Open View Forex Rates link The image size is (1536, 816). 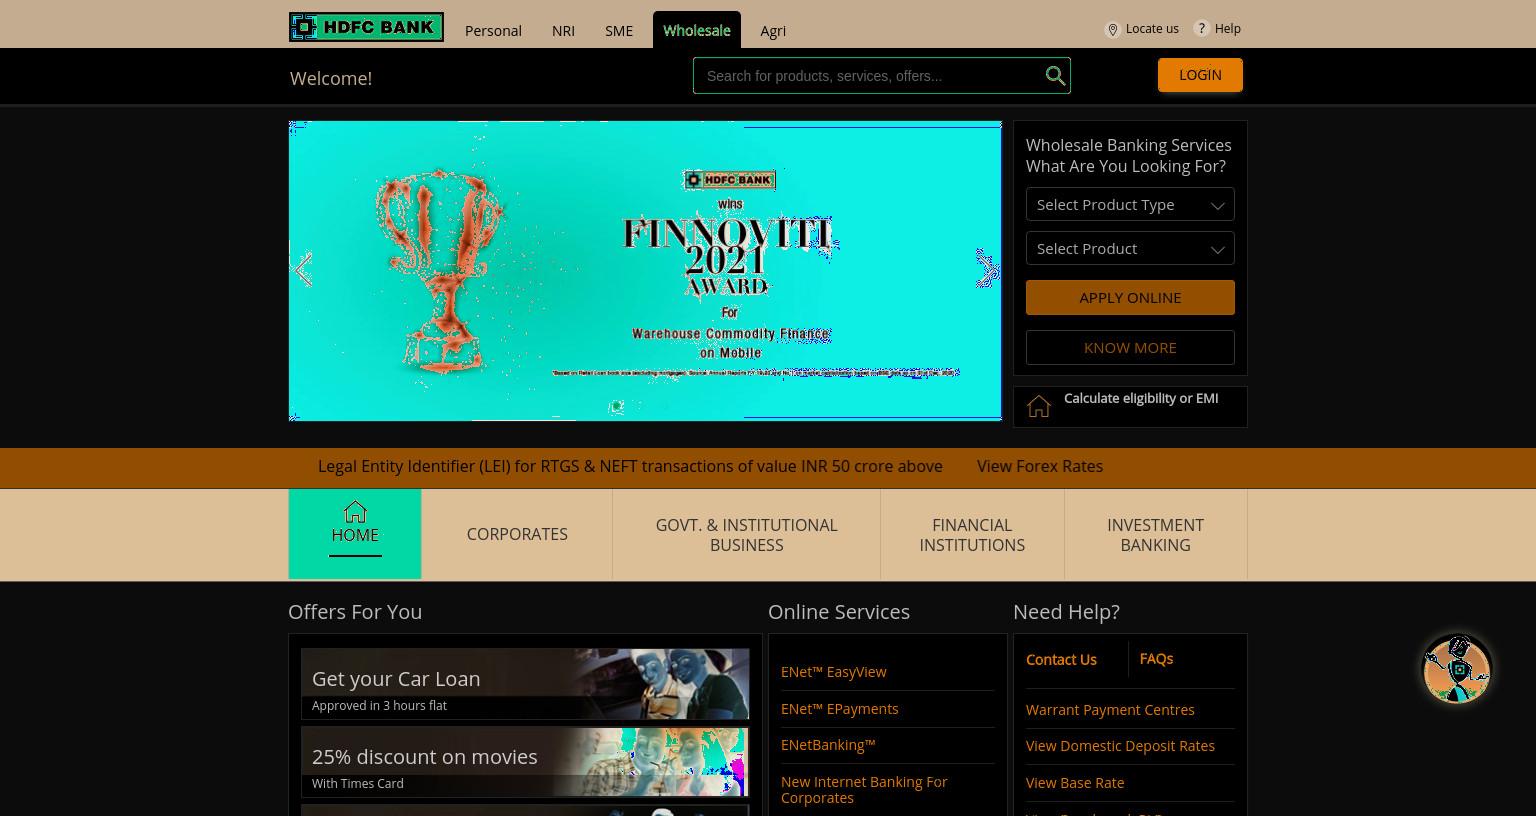click(x=1040, y=466)
